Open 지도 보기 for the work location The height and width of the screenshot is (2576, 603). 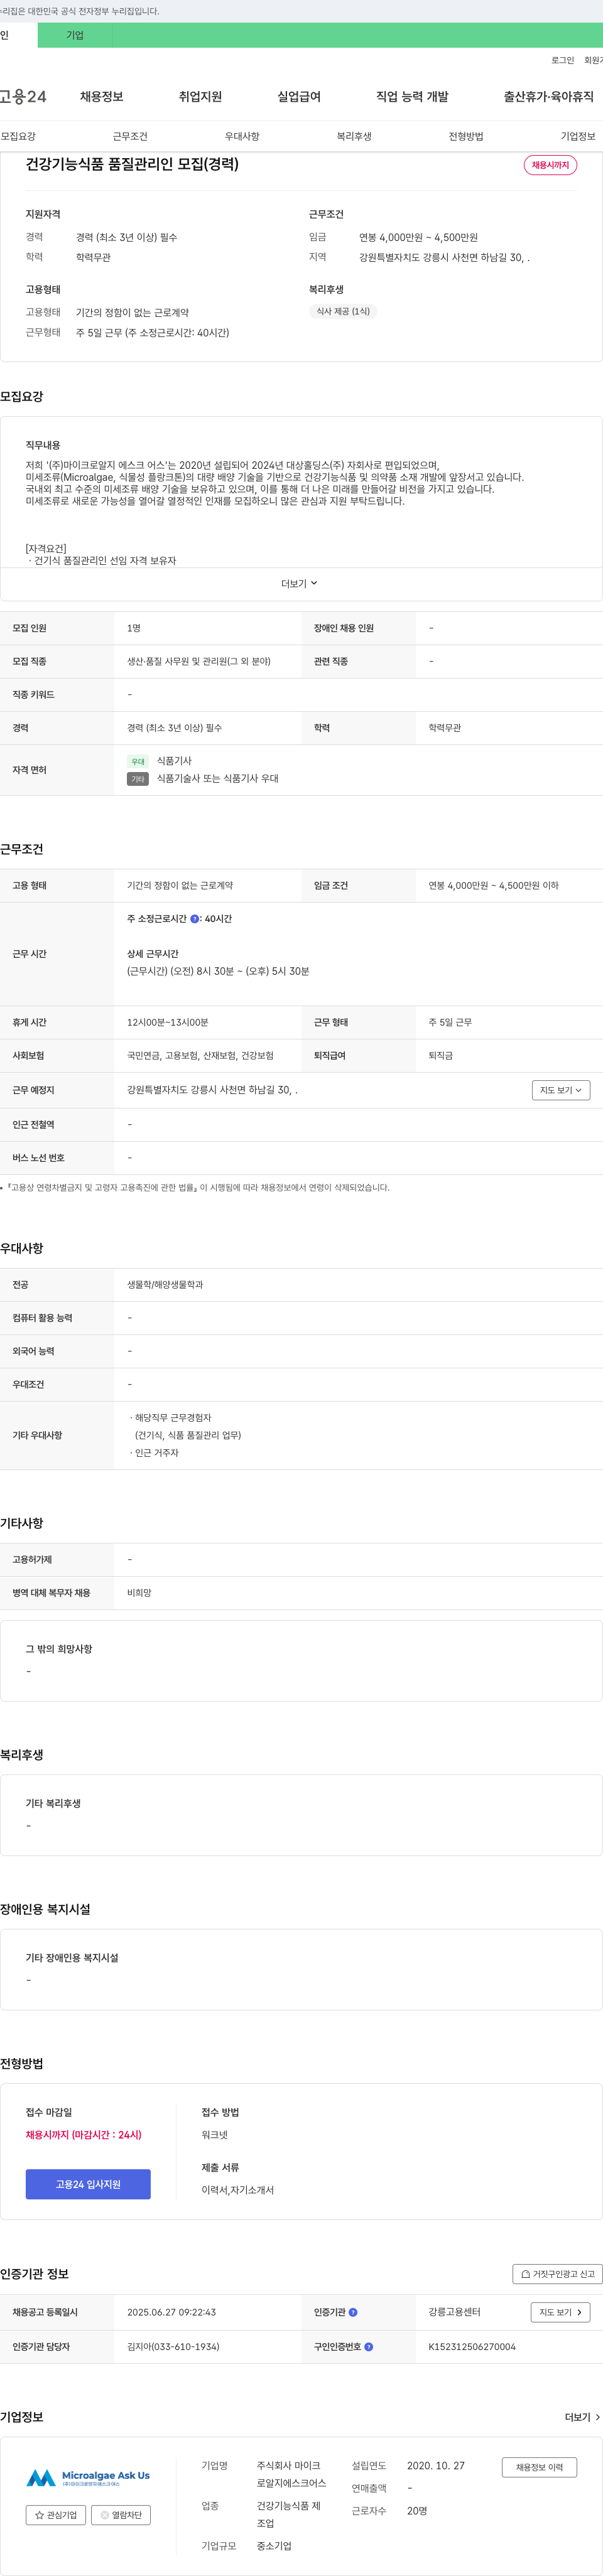[561, 1090]
